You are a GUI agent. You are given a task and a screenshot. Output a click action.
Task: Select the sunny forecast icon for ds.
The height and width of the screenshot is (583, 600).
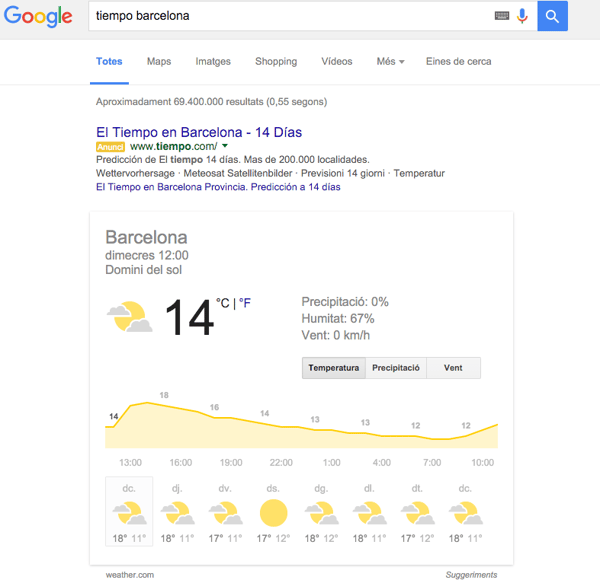pos(273,514)
